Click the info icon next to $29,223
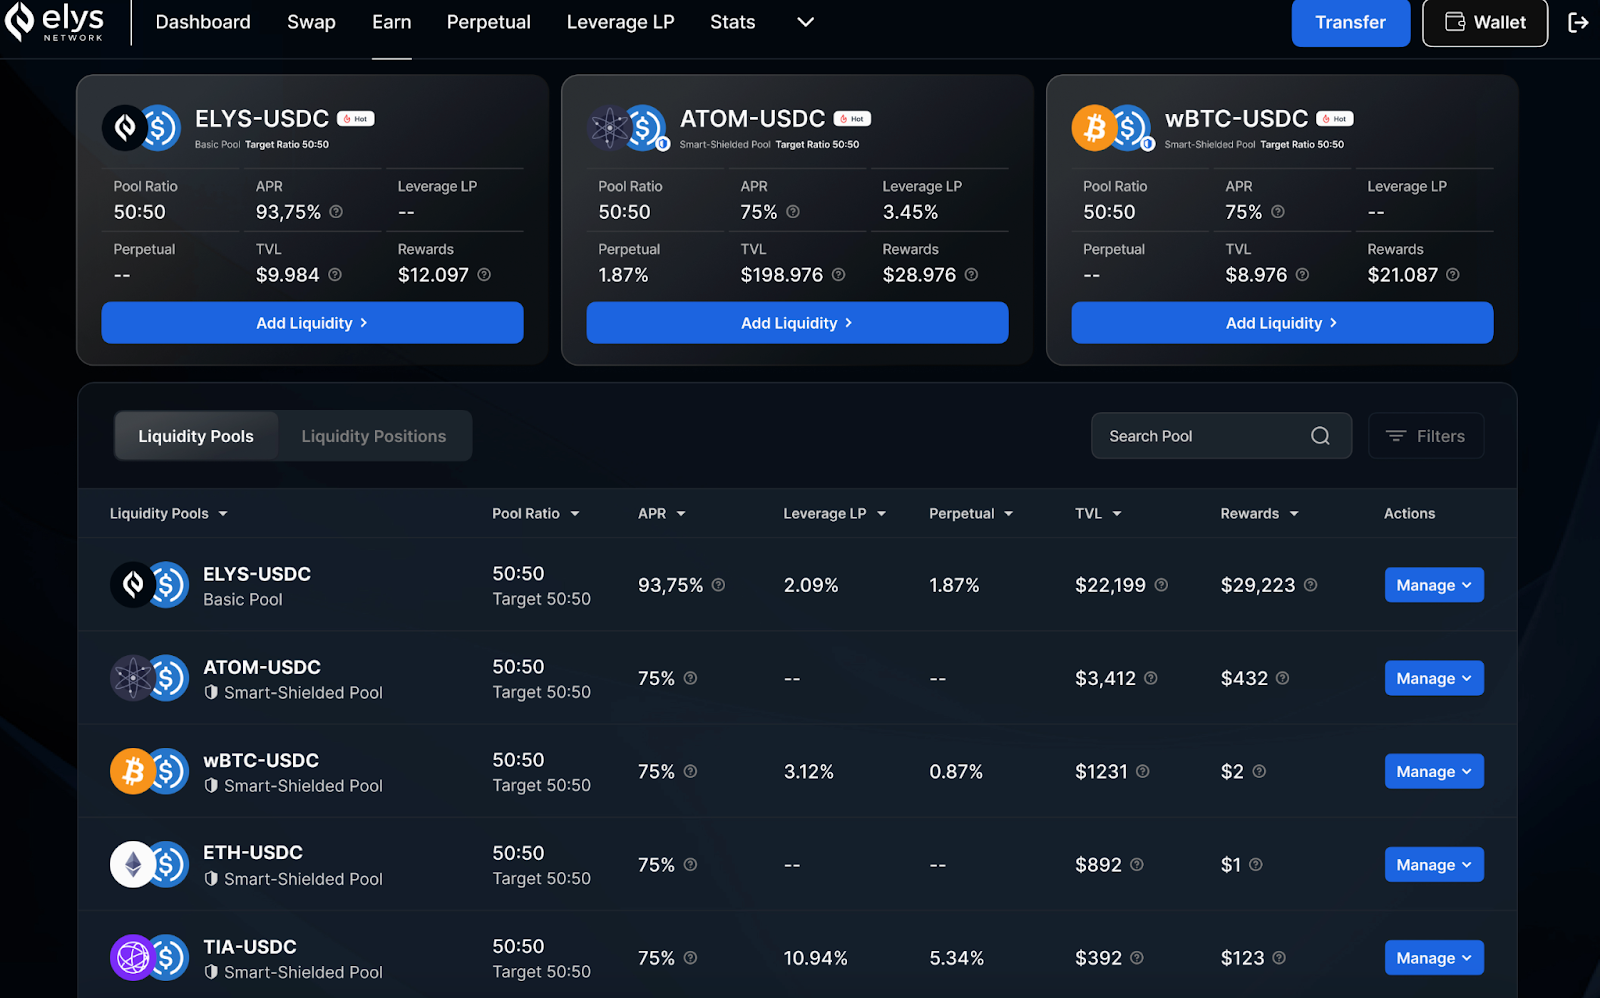This screenshot has width=1600, height=998. point(1310,585)
